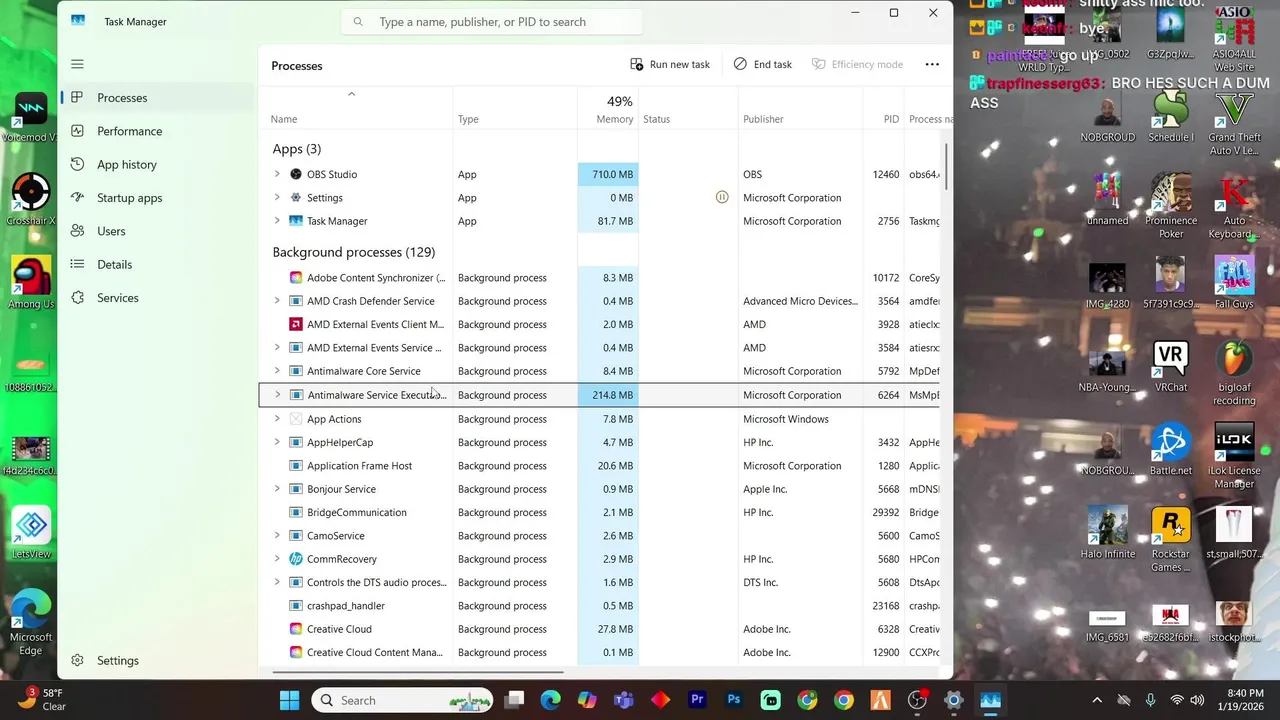Switch to the Performance tab
1280x720 pixels.
[157, 131]
